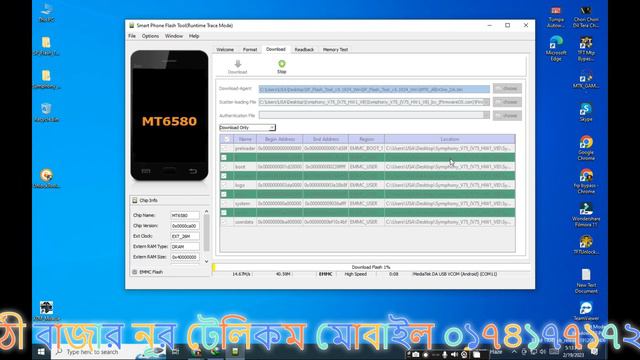Viewport: 640px width, 360px height.
Task: Open Google Chrome desktop shortcut
Action: 586,148
